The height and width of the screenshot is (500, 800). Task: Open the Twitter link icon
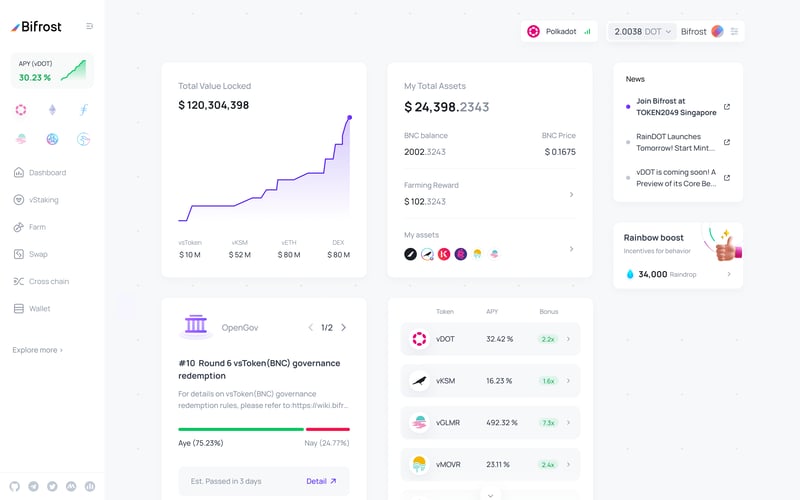(x=52, y=486)
